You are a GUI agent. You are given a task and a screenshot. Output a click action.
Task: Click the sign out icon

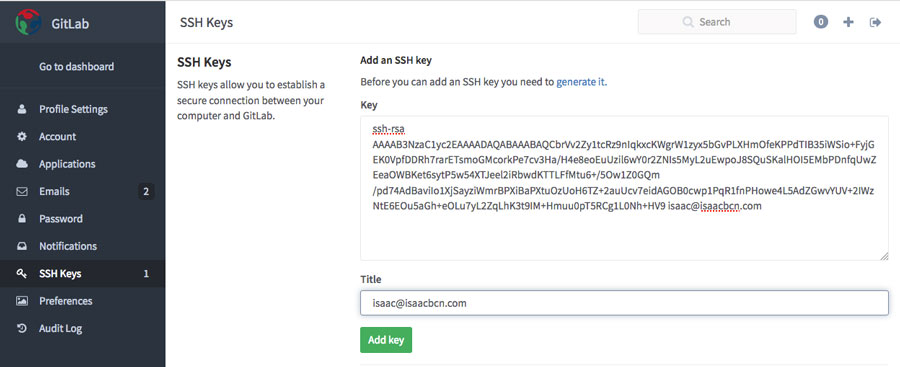pyautogui.click(x=875, y=22)
